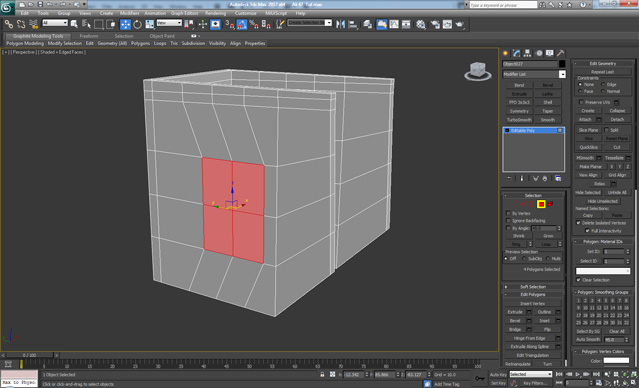Toggle the Percent Snap icon
Screen dimensions: 639x388
(254, 24)
